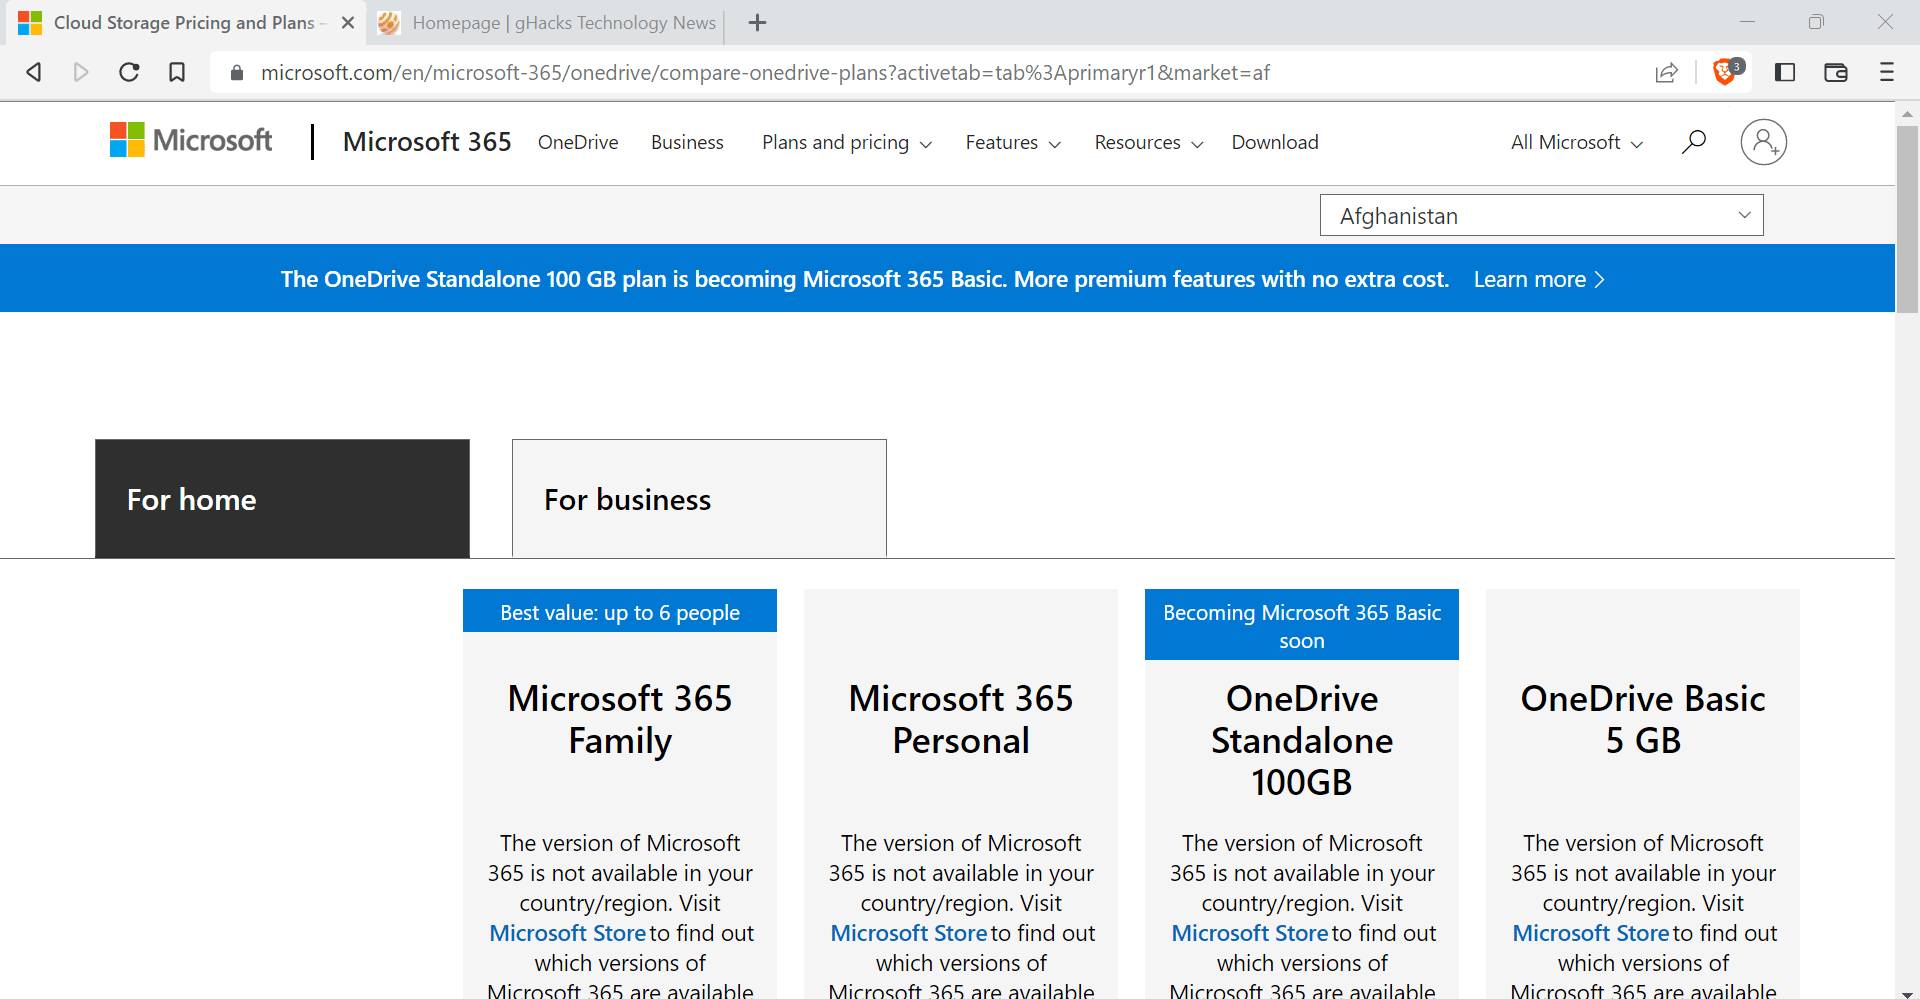Viewport: 1920px width, 999px height.
Task: Click Microsoft Store link under OneDrive Standalone 100GB
Action: click(1249, 933)
